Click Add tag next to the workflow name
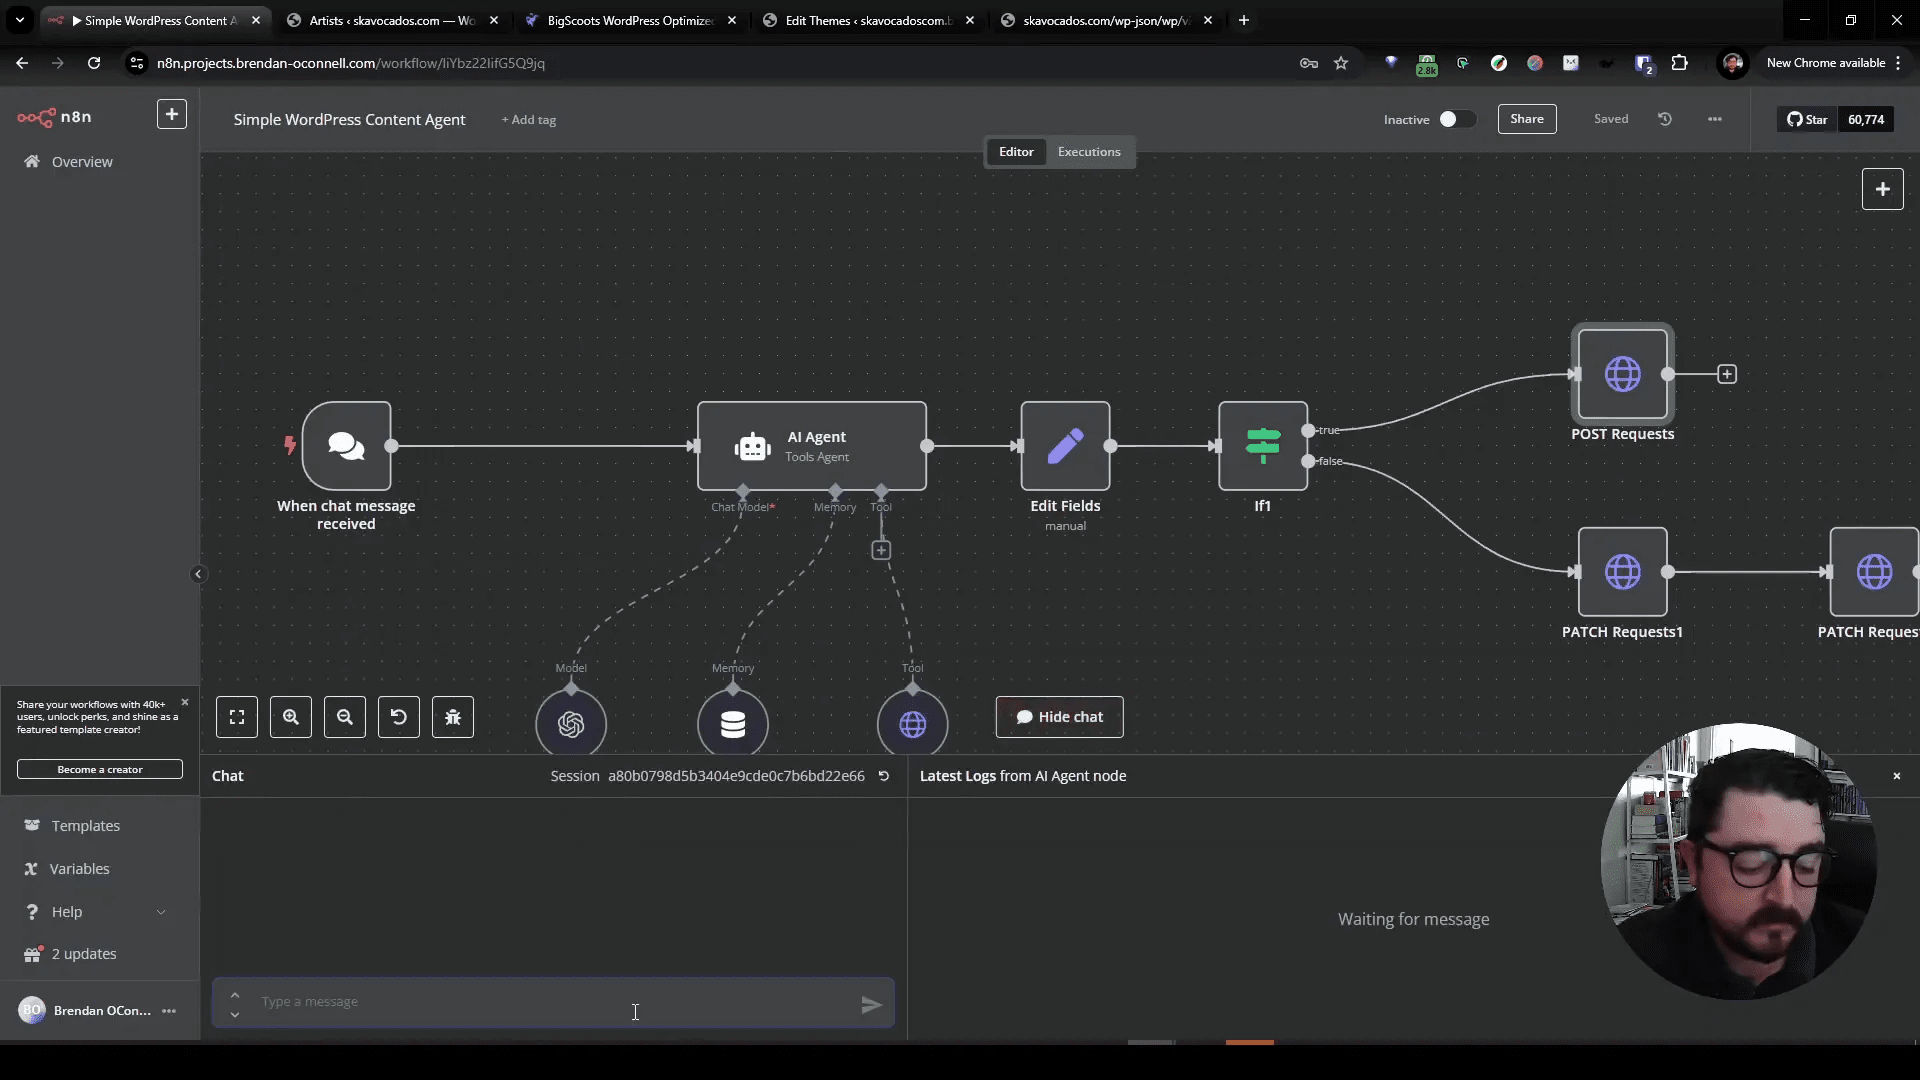The height and width of the screenshot is (1080, 1920). pos(529,120)
